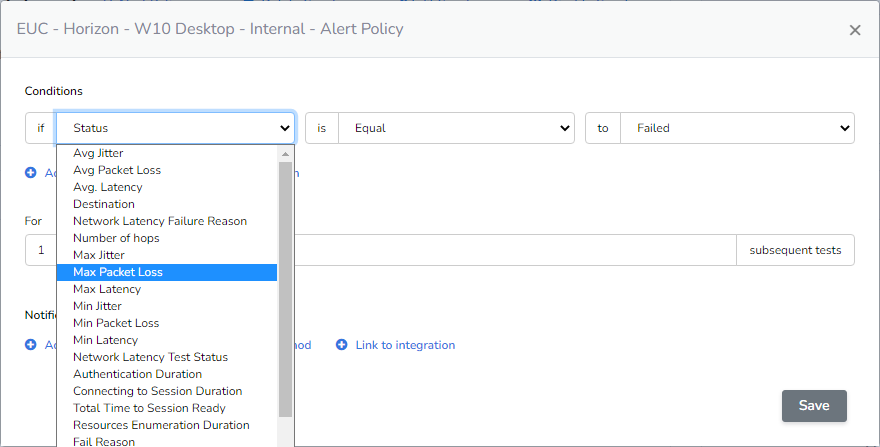
Task: Pick Number of hops option
Action: tap(167, 238)
